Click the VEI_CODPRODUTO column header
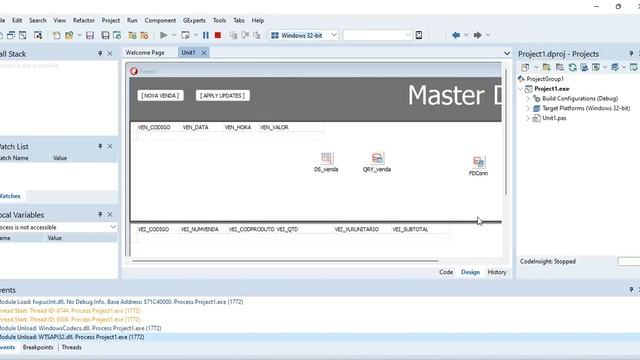The width and height of the screenshot is (640, 360). coord(251,229)
